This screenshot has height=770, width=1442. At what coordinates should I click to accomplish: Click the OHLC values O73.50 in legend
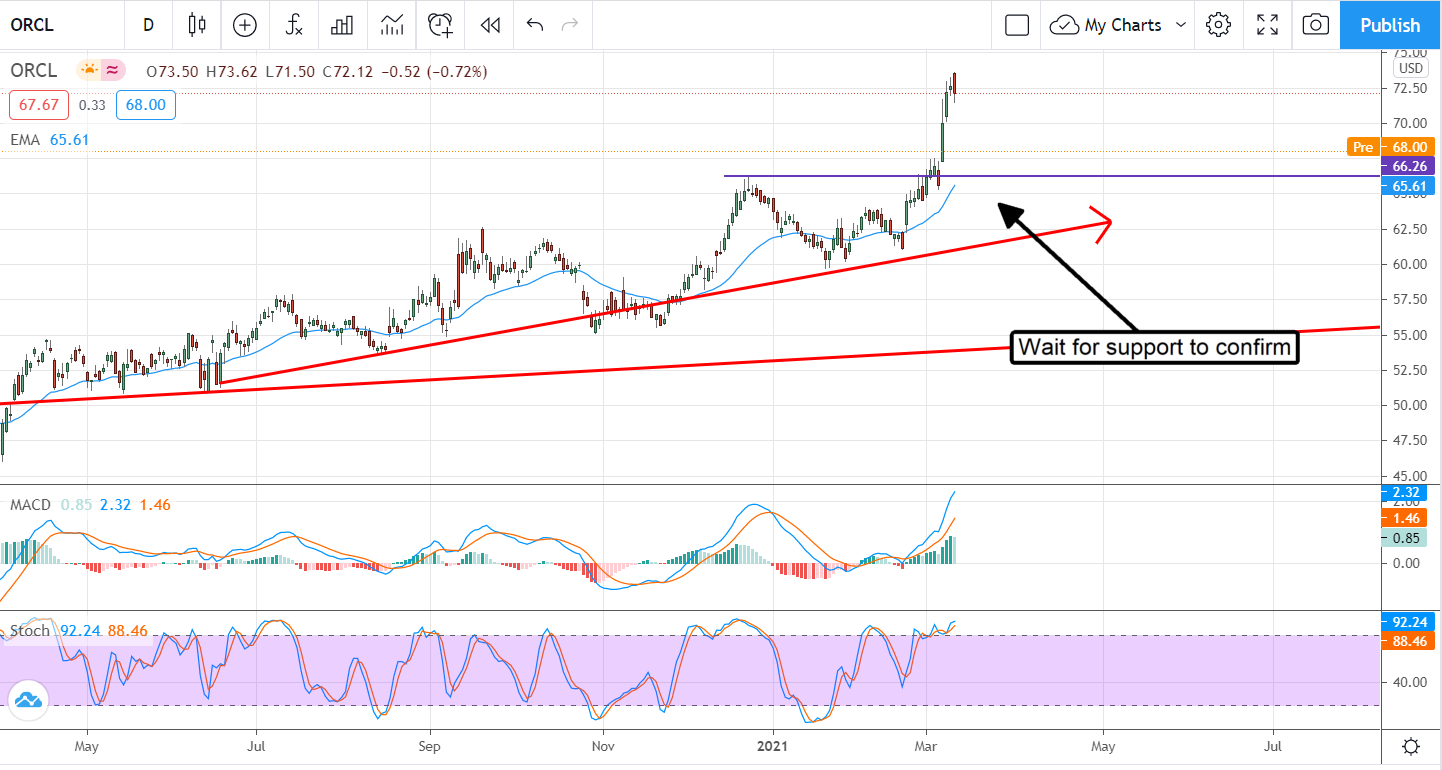click(x=171, y=72)
